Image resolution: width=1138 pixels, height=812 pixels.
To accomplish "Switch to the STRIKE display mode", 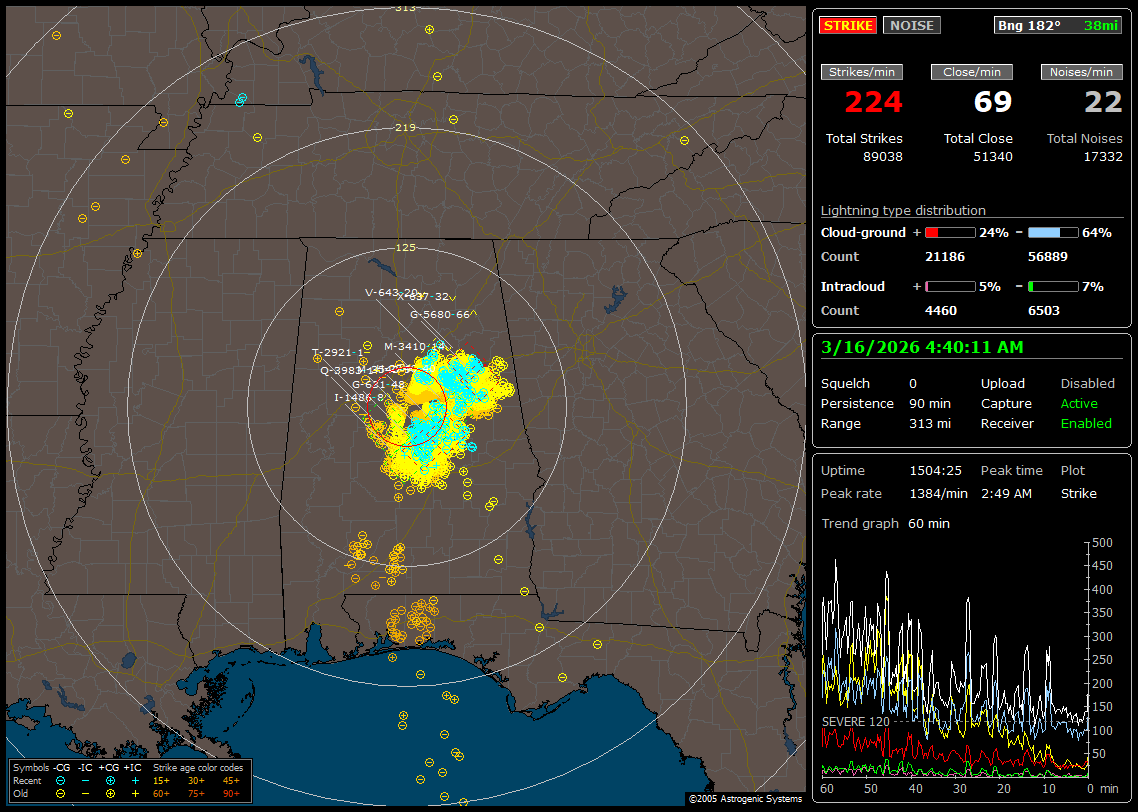I will pos(848,26).
